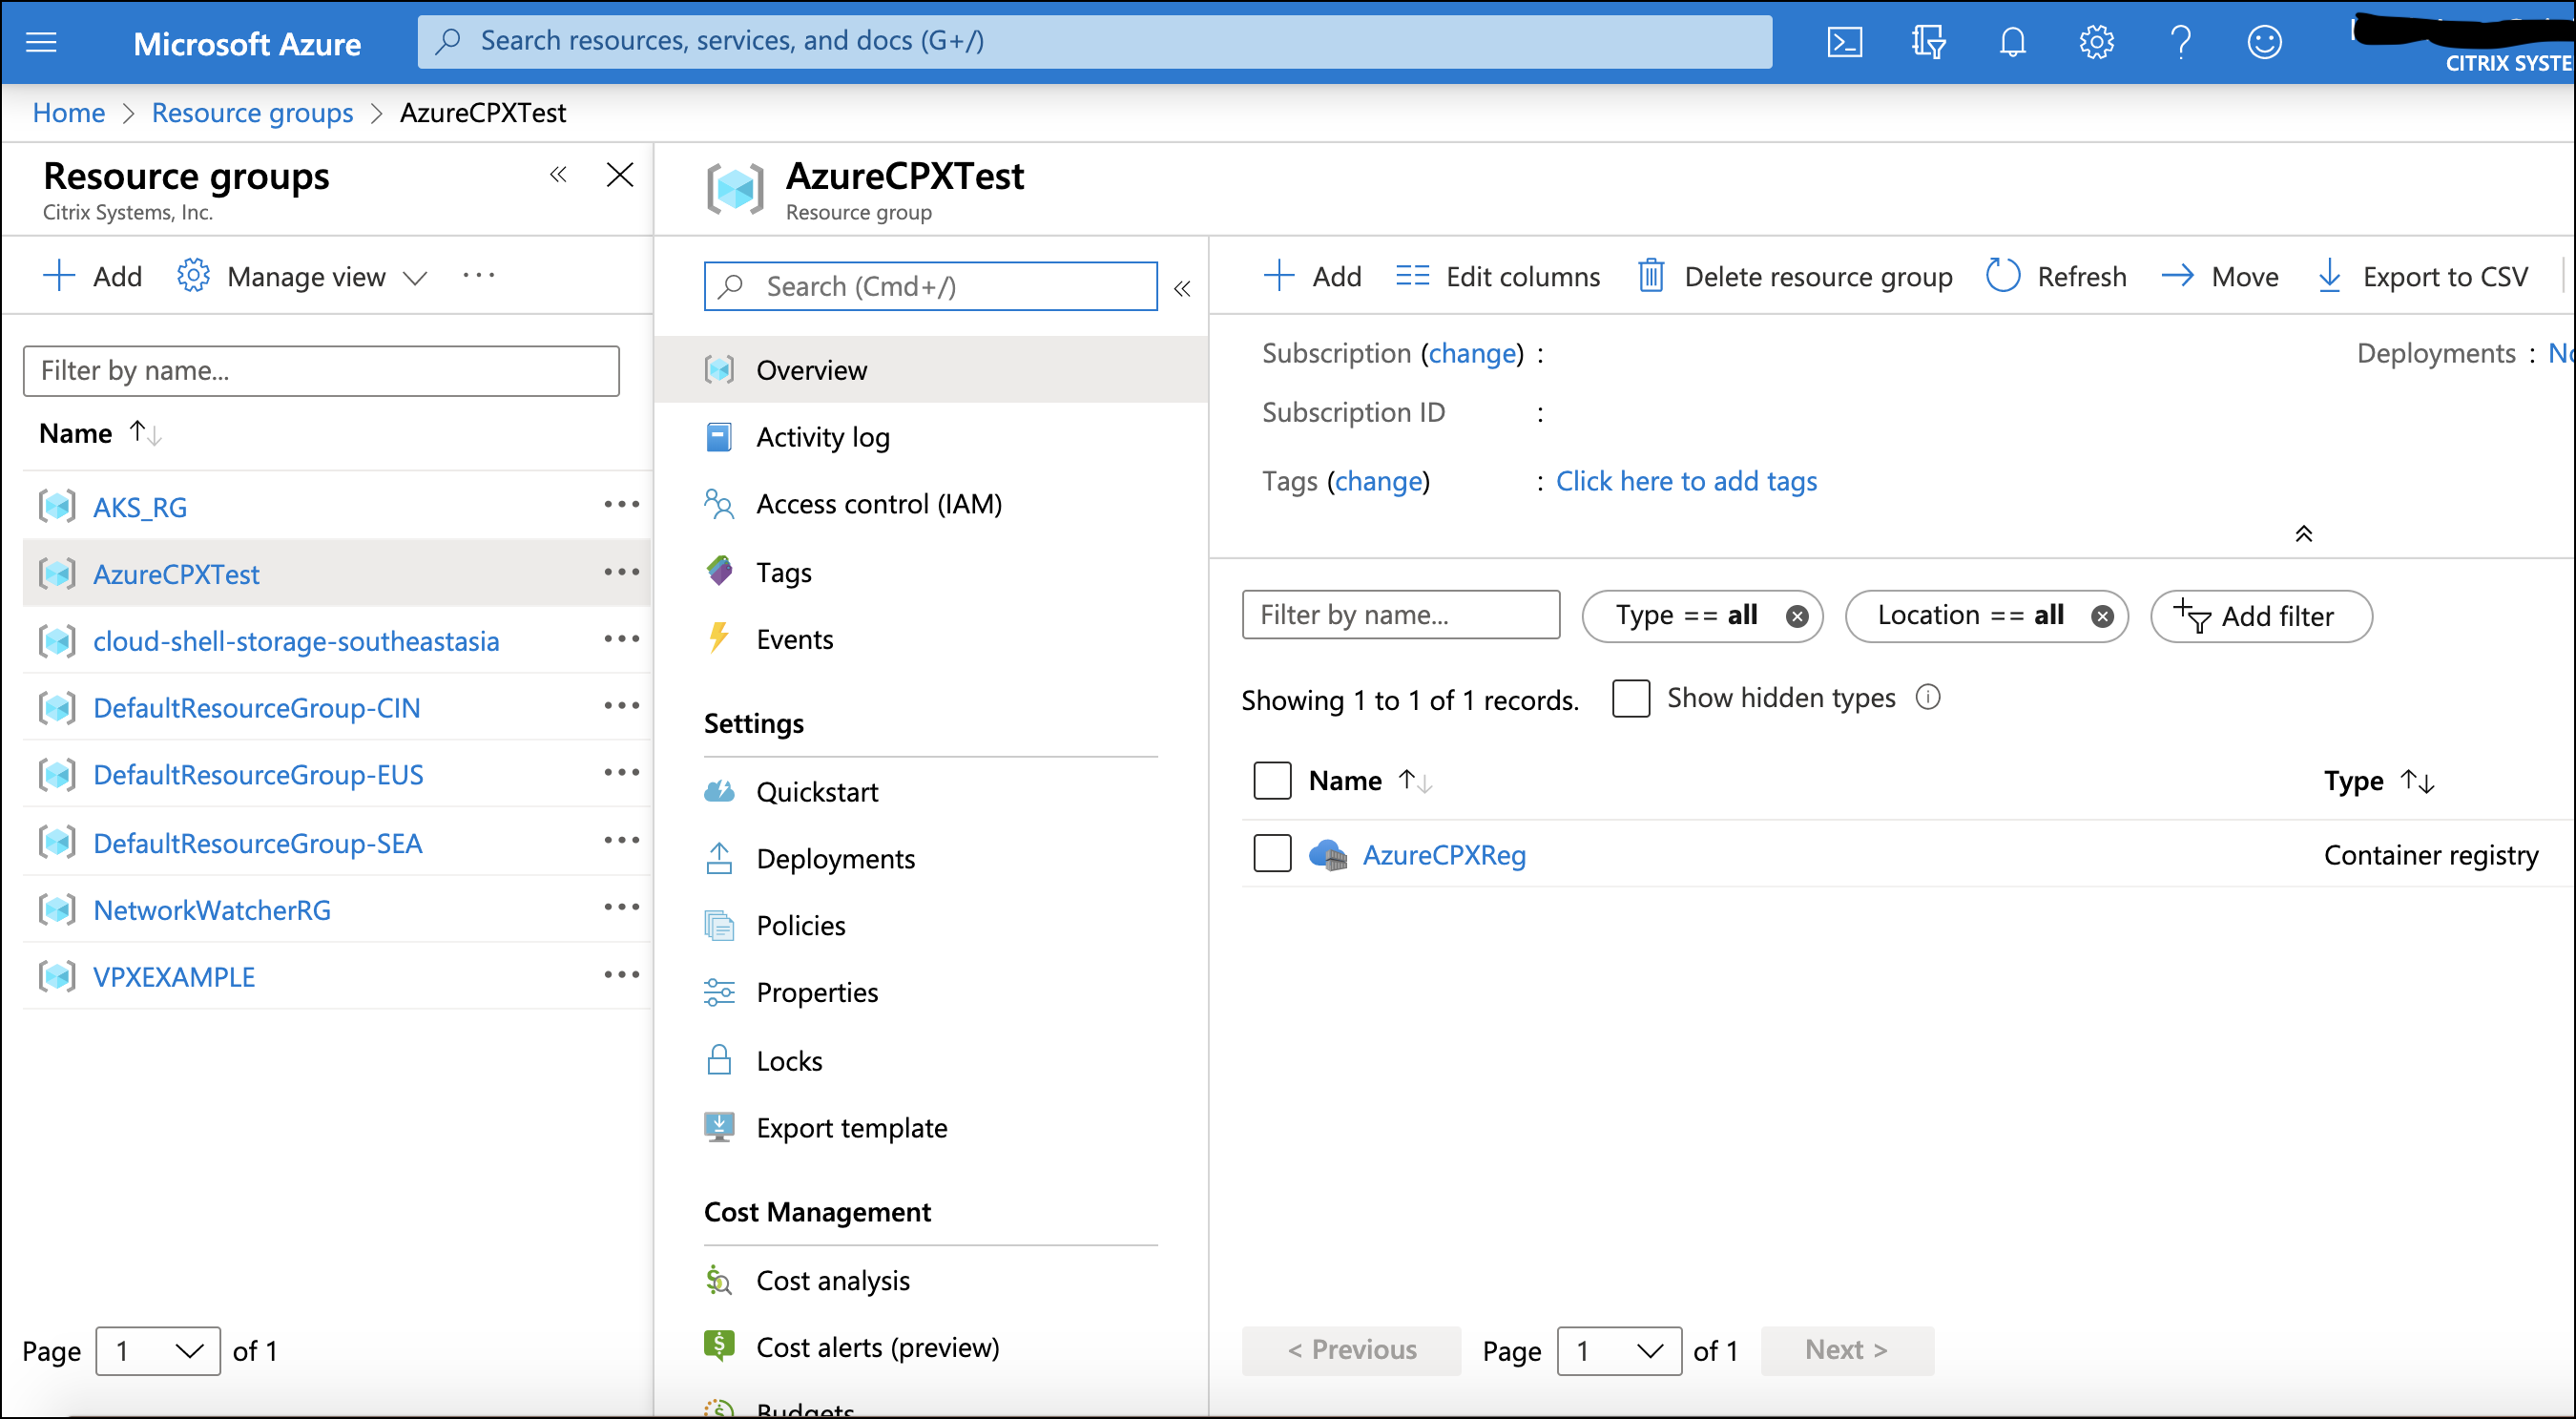Sort the resource groups list by Name
The image size is (2576, 1419).
pyautogui.click(x=100, y=433)
